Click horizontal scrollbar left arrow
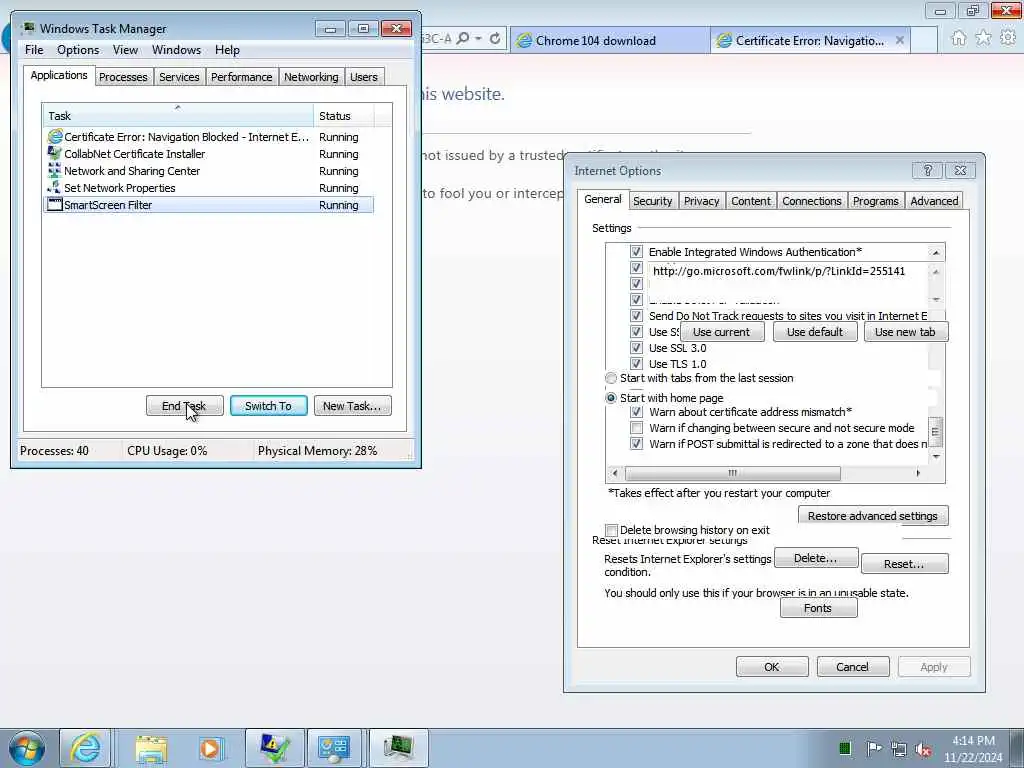 click(x=615, y=473)
